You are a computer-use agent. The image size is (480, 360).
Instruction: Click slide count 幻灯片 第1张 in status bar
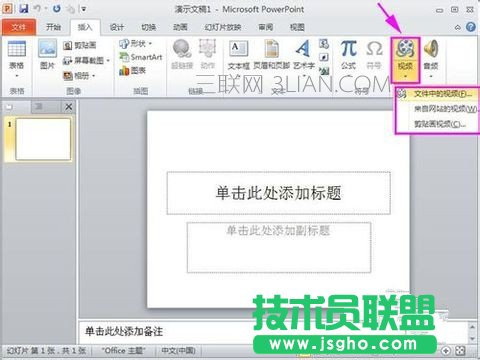pos(46,351)
